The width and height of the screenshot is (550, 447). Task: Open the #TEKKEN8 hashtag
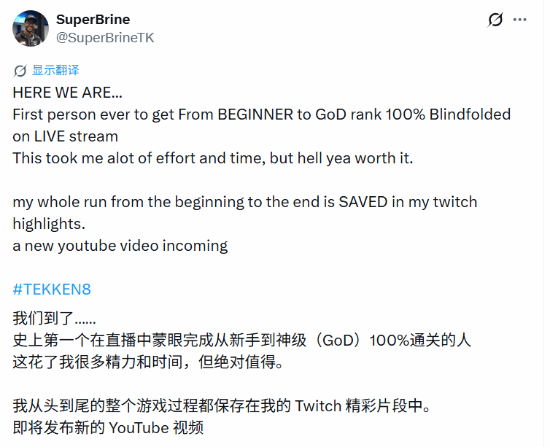52,289
